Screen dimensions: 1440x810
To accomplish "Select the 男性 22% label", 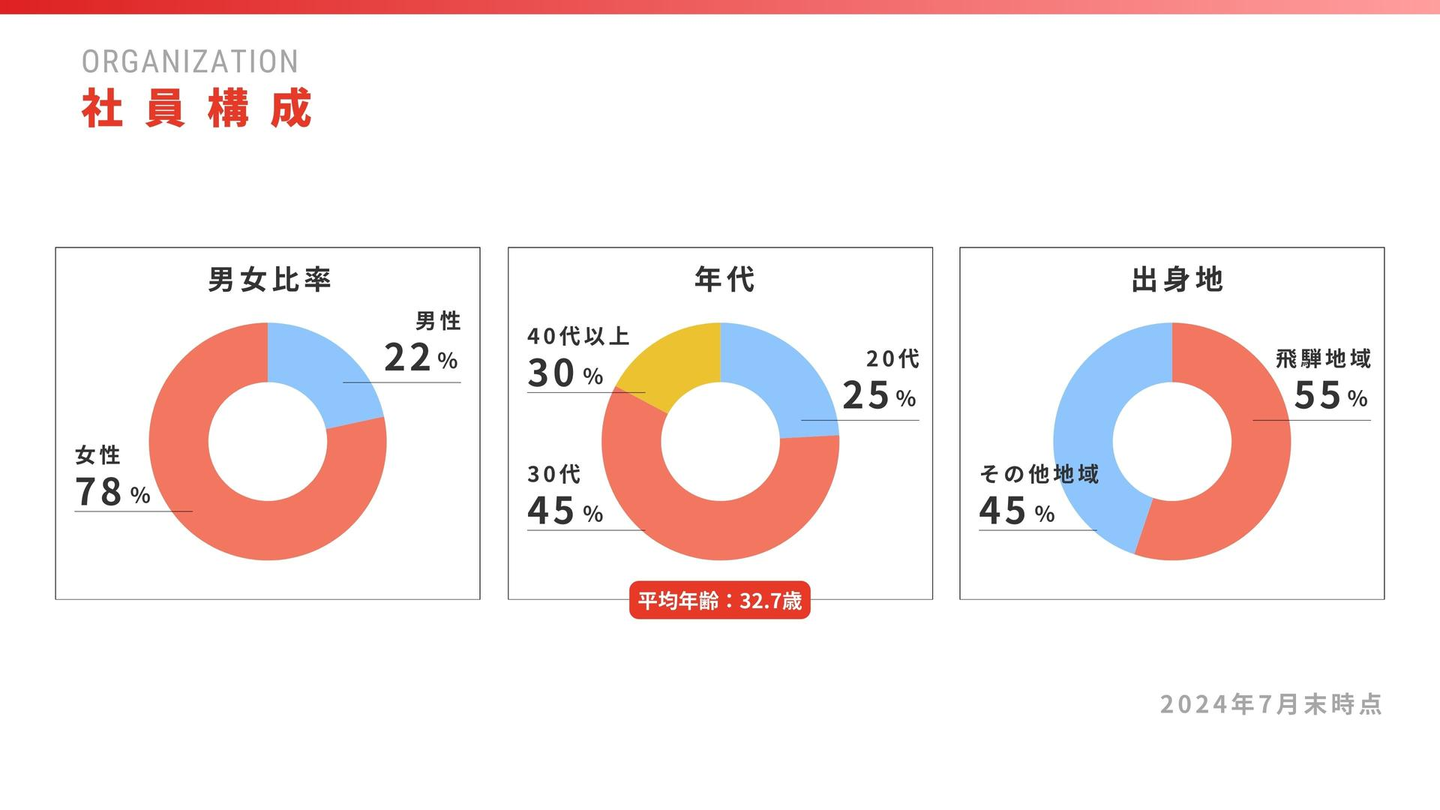I will pos(423,344).
